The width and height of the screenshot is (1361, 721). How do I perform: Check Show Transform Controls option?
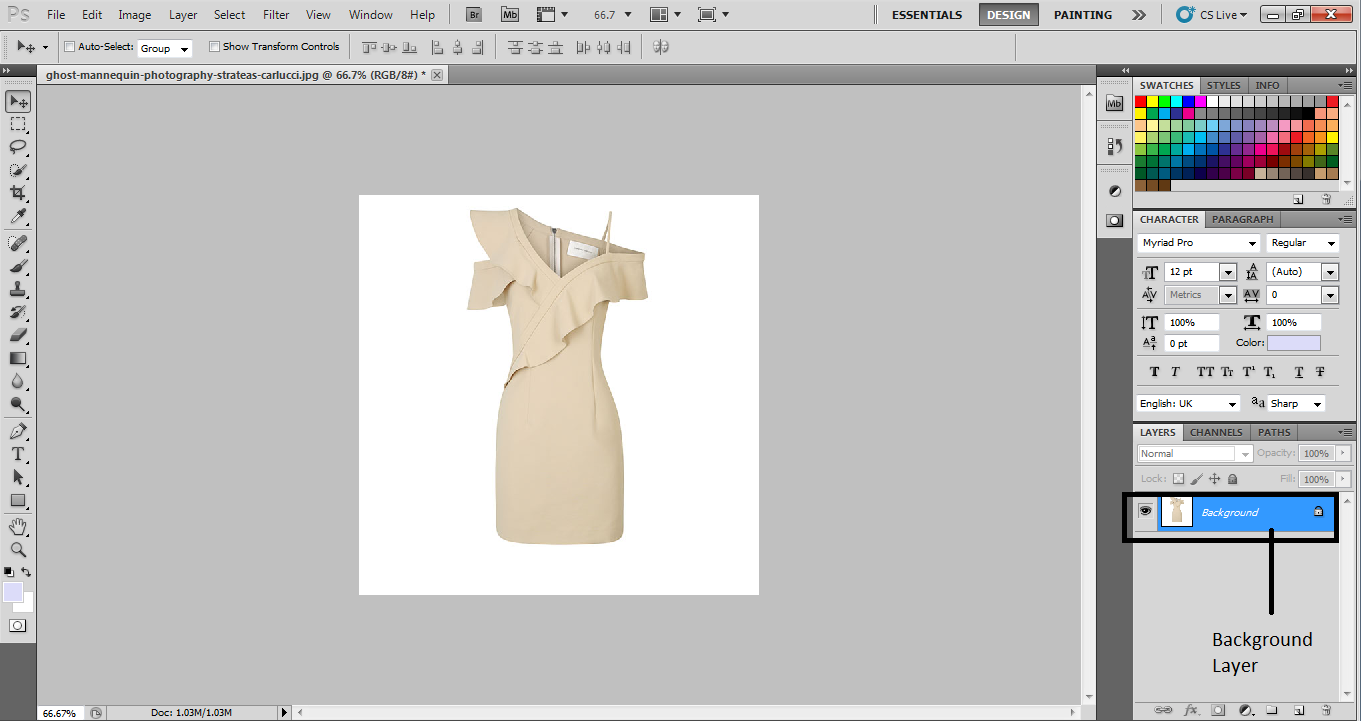click(214, 47)
